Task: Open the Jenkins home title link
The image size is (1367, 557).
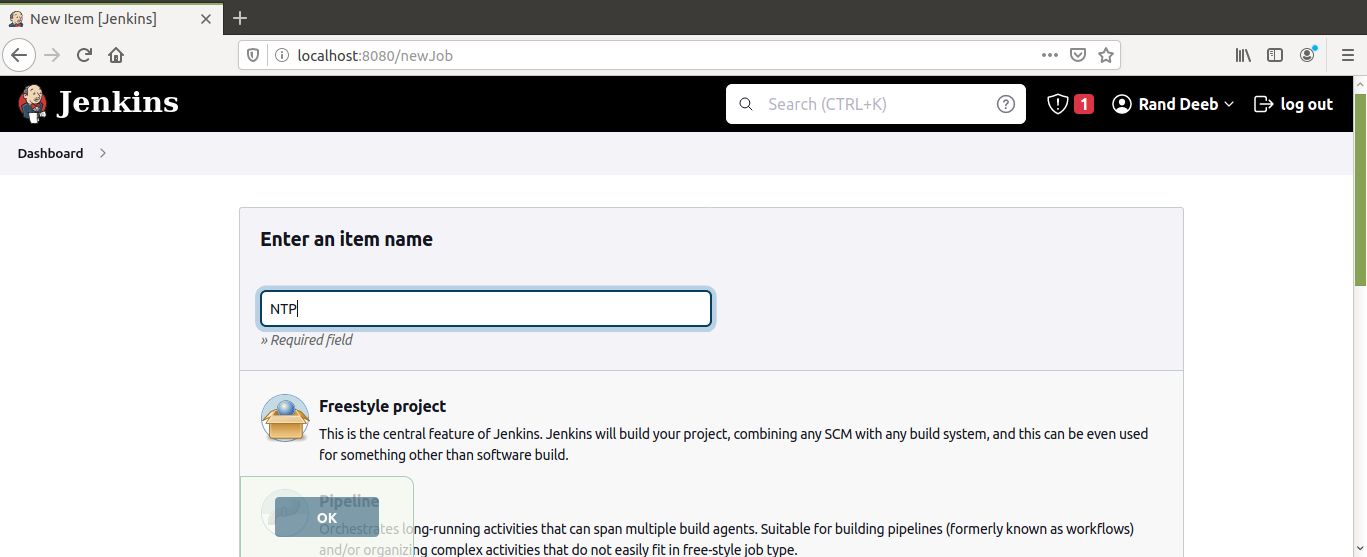Action: (x=118, y=103)
